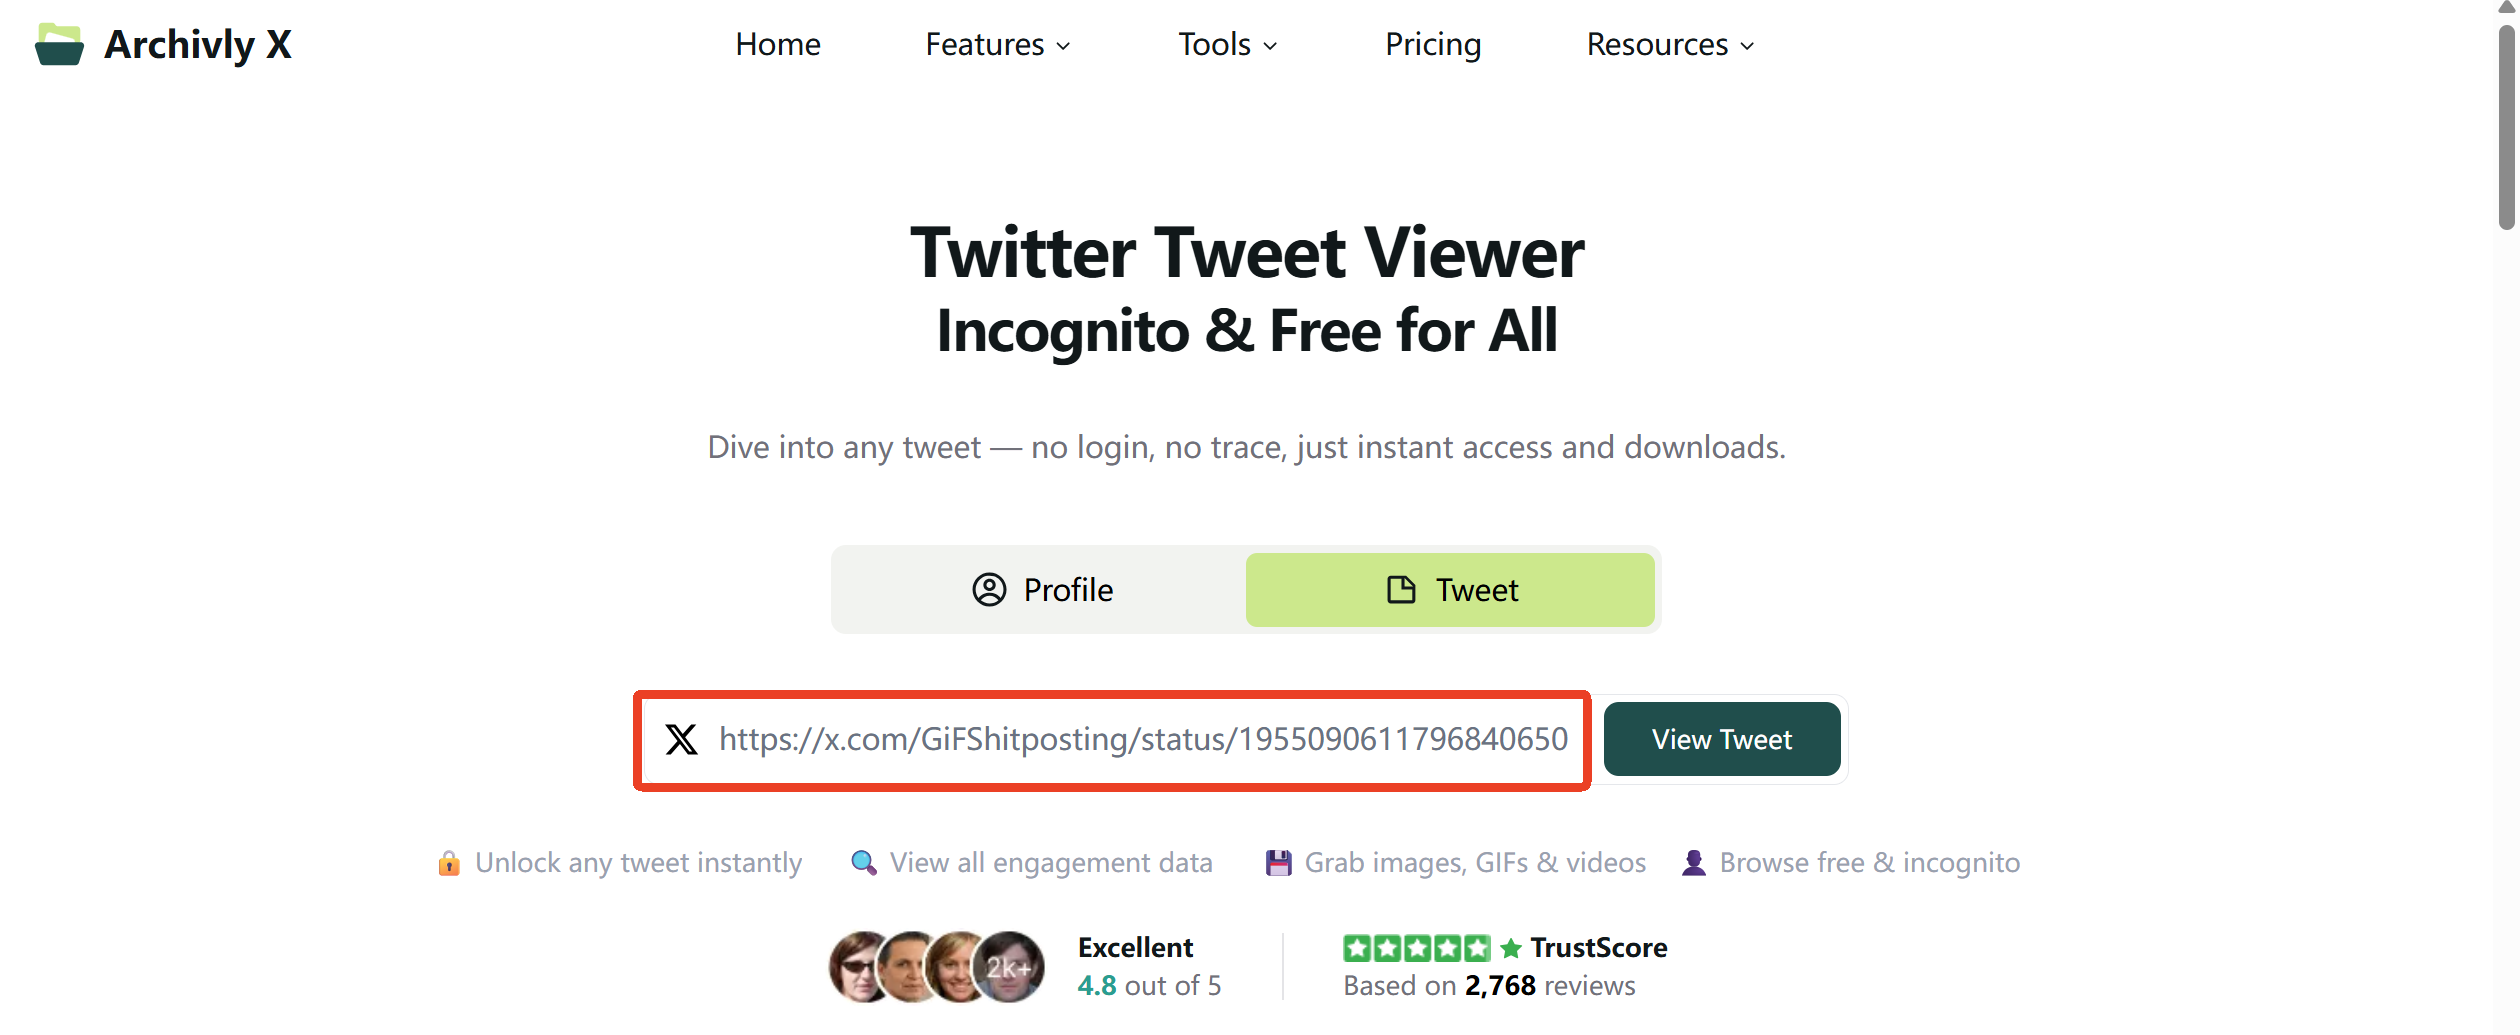Click the person silhouette icon beside Browse free
Viewport: 2520px width, 1035px height.
(x=1694, y=863)
